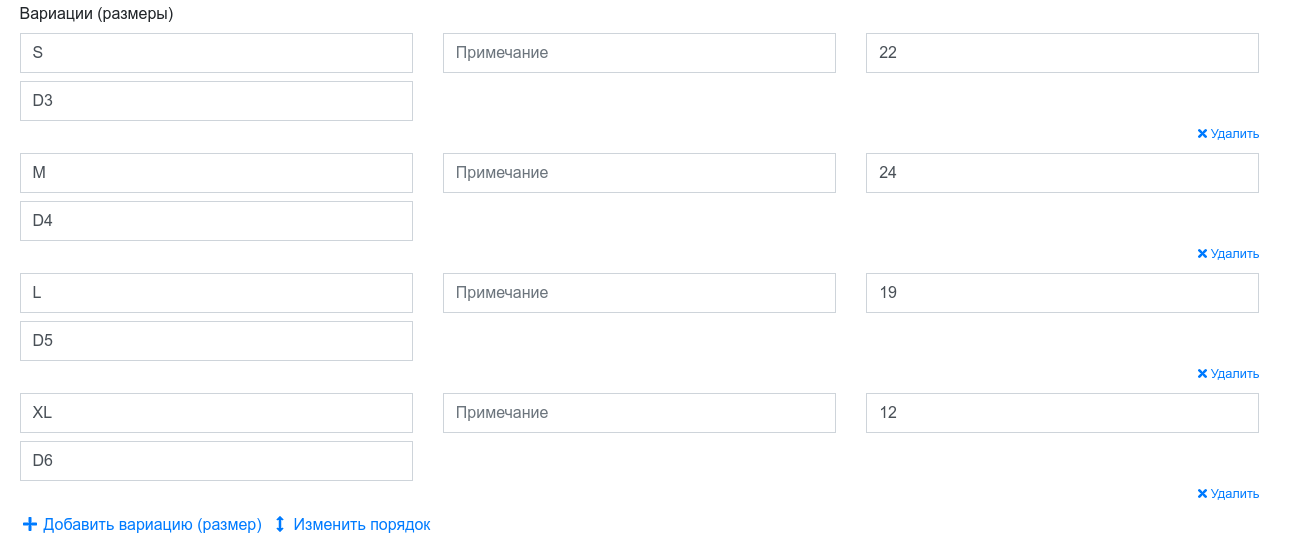Click the Примечание field in the L row
The height and width of the screenshot is (541, 1296).
[639, 293]
